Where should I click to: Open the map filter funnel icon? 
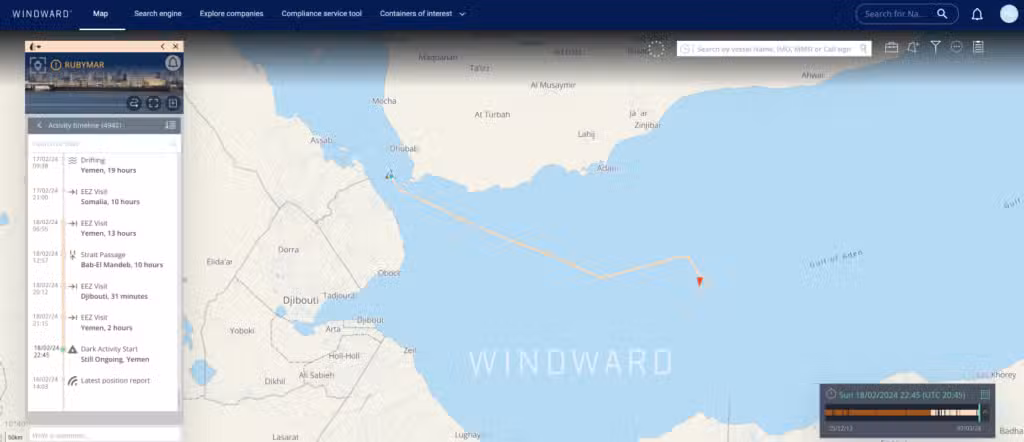[x=935, y=47]
